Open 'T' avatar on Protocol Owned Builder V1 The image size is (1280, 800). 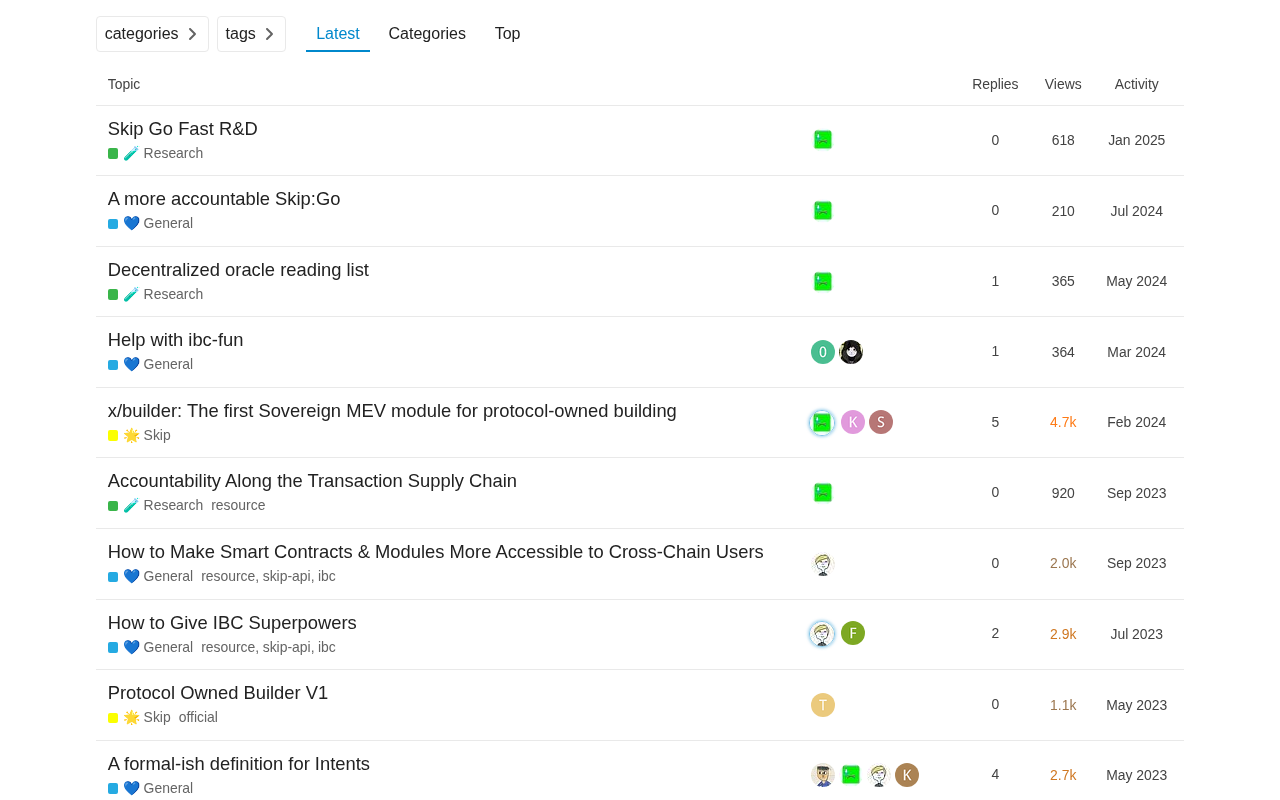click(823, 705)
